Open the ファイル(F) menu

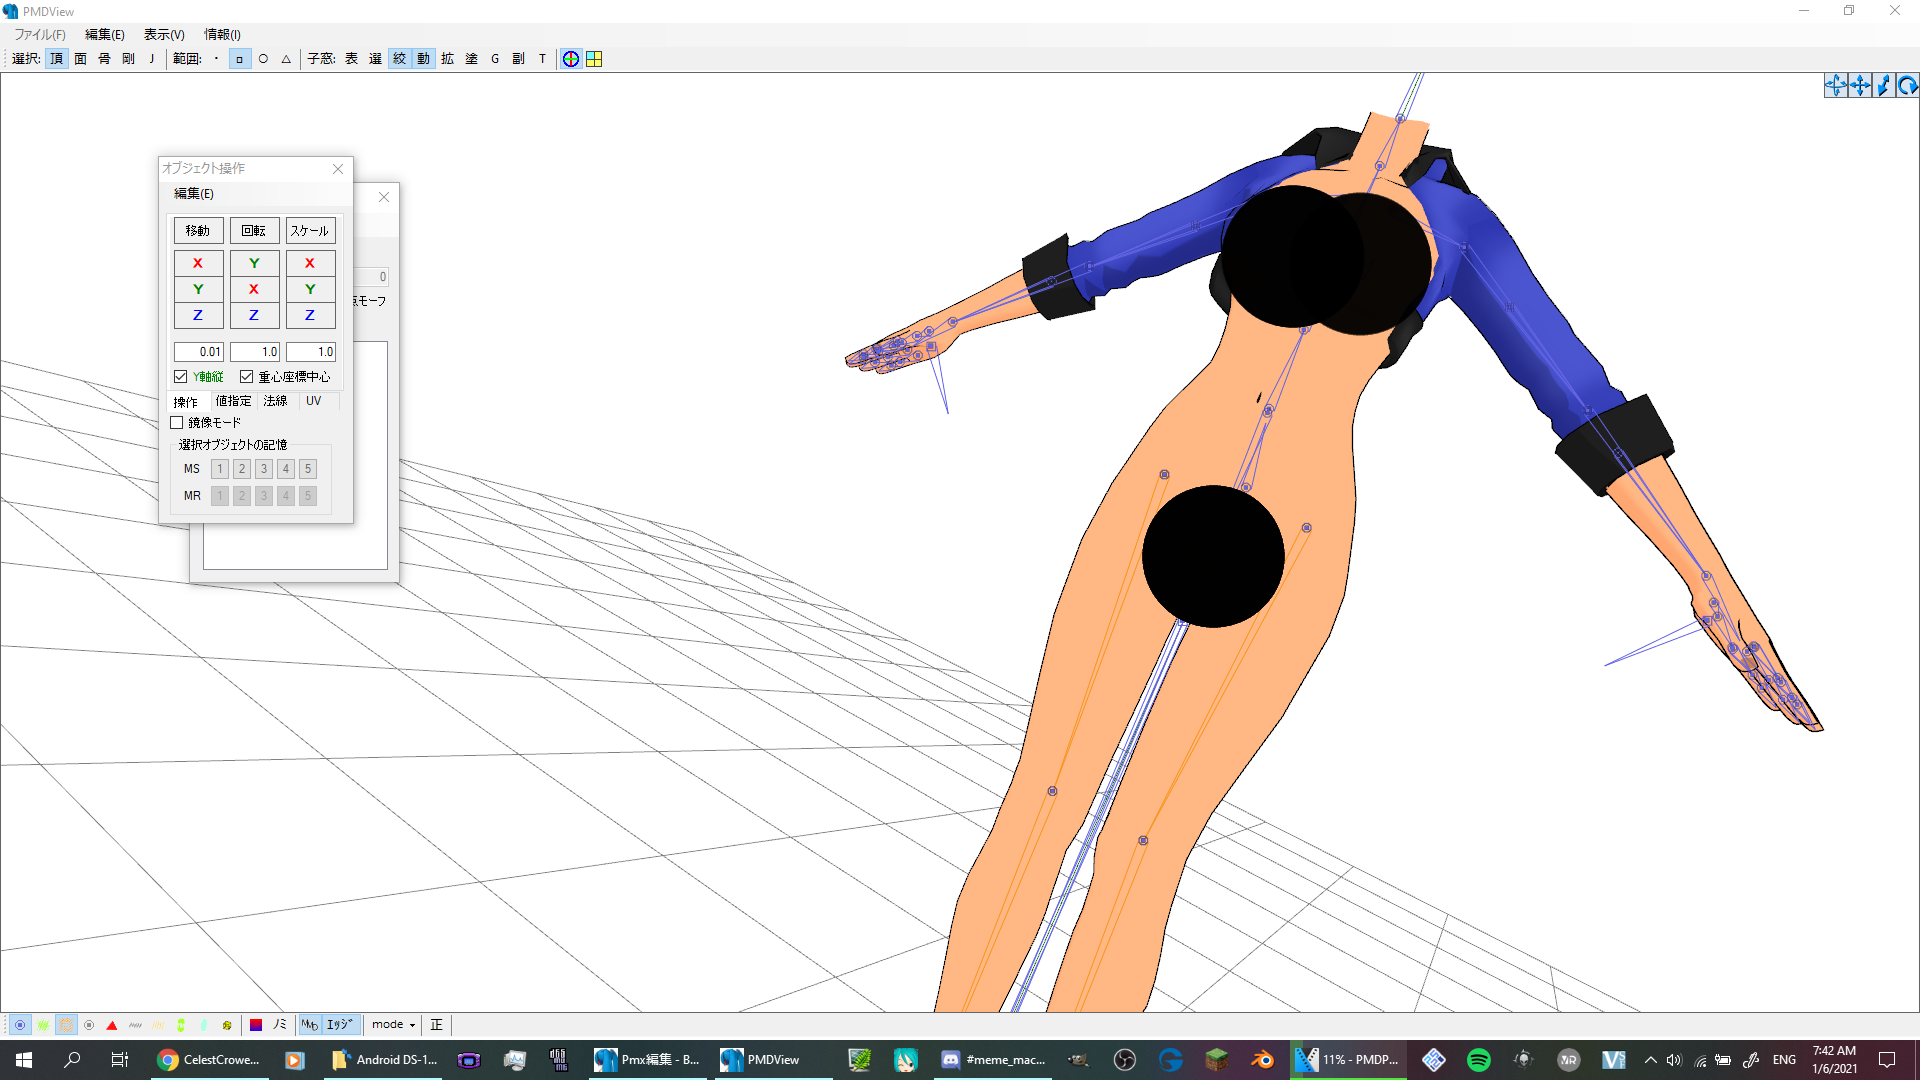point(40,35)
